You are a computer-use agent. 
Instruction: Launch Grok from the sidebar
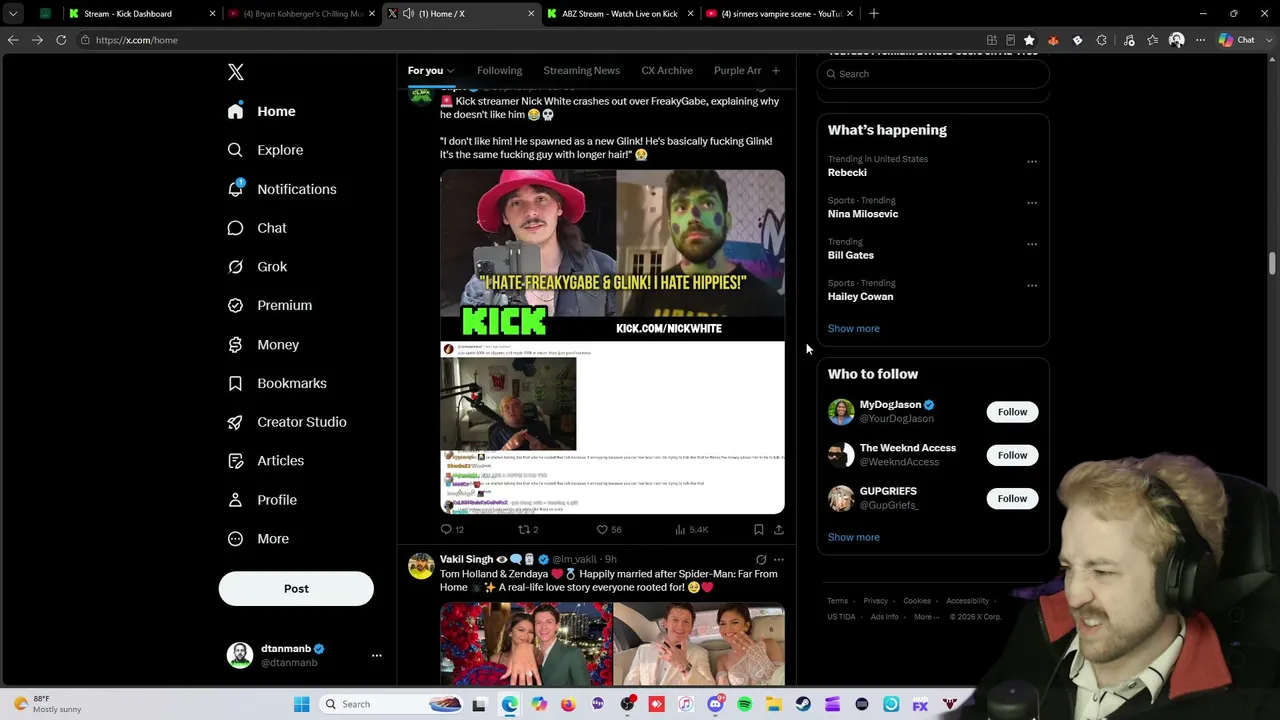[x=257, y=267]
